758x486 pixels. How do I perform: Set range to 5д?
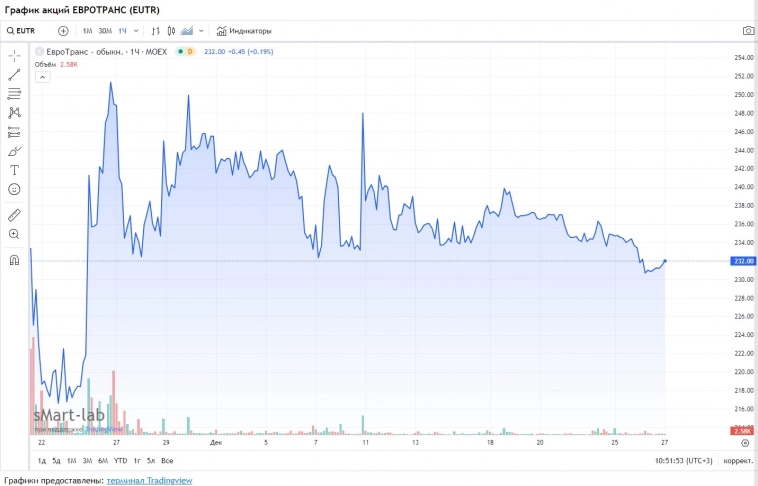pos(56,461)
